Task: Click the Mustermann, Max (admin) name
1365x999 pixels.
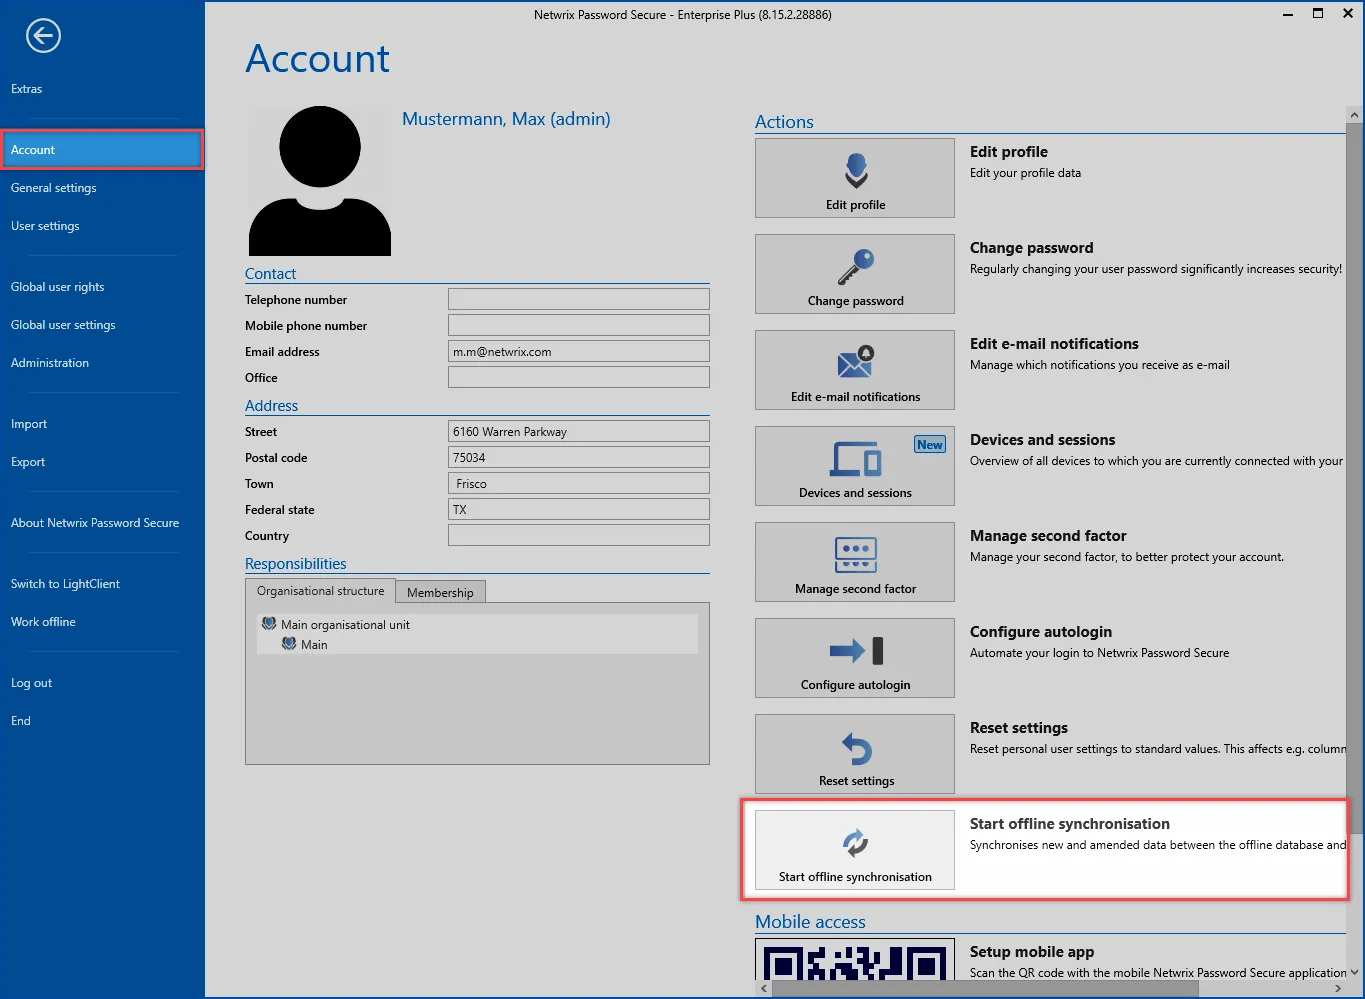Action: coord(506,119)
